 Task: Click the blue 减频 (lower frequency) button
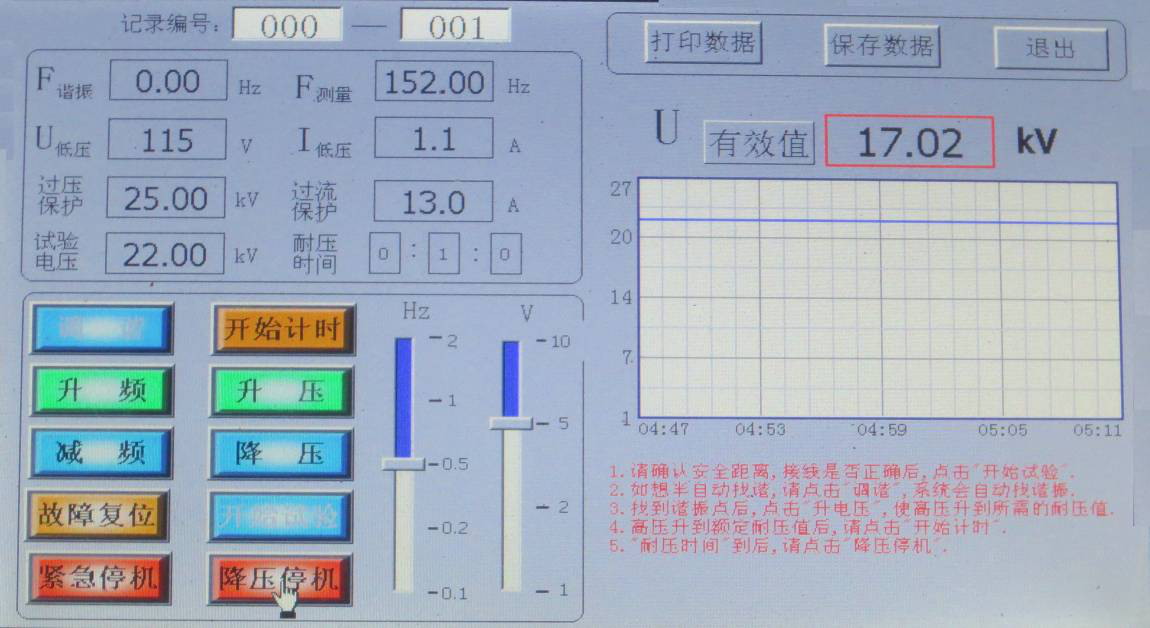(101, 453)
